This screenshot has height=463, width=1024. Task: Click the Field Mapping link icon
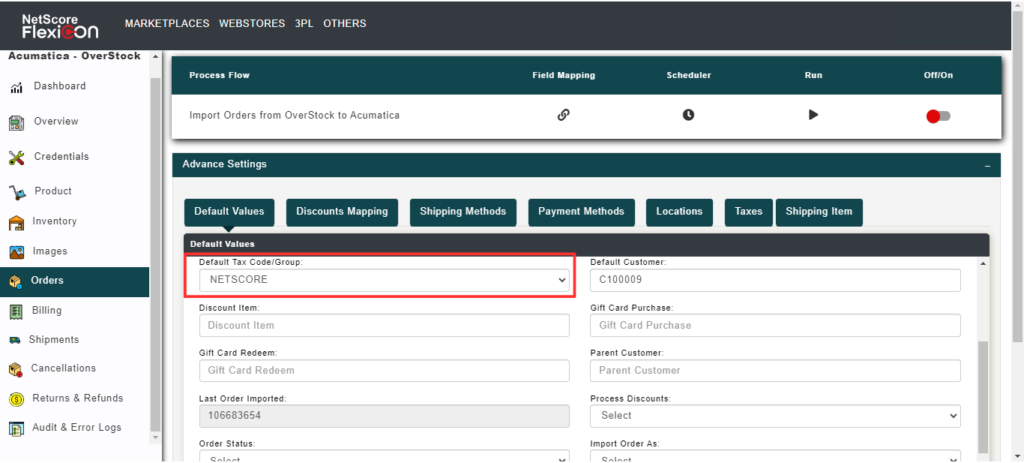563,115
